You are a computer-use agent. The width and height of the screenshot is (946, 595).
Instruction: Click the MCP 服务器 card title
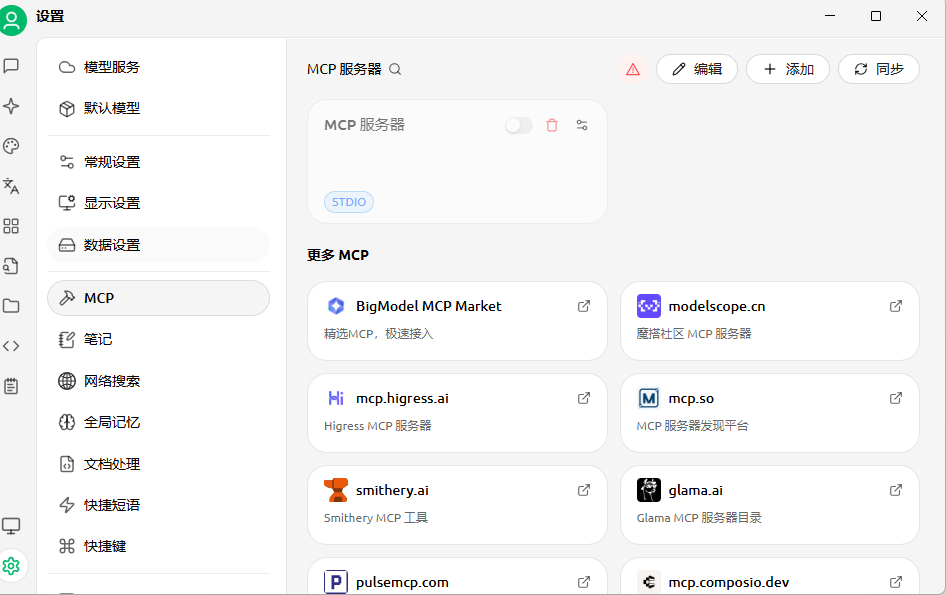pyautogui.click(x=364, y=125)
